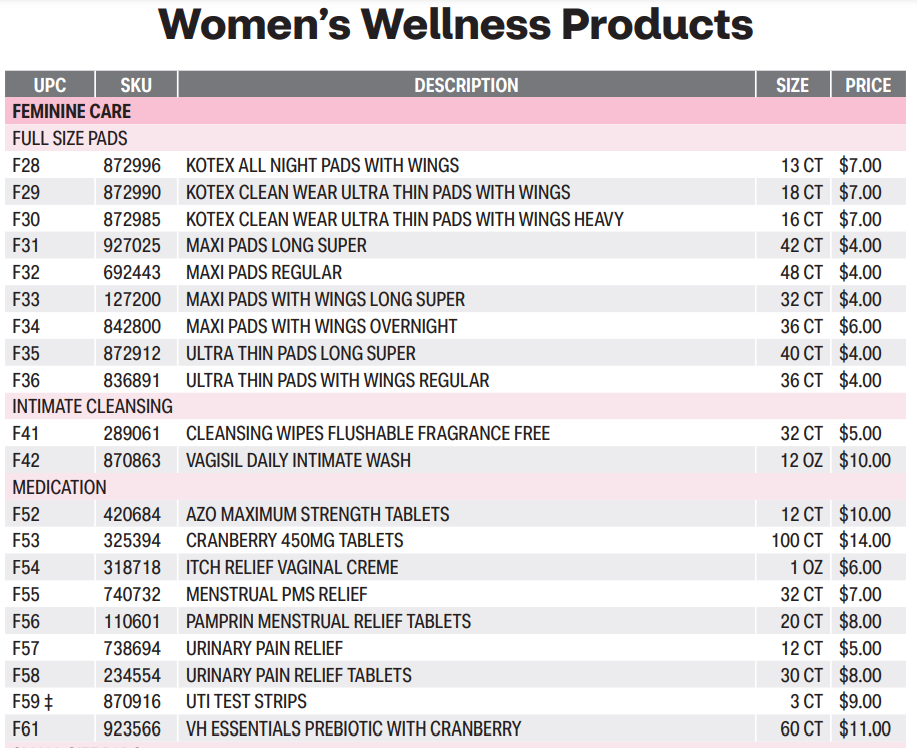Click the UPC column header
917x748 pixels.
pyautogui.click(x=50, y=85)
